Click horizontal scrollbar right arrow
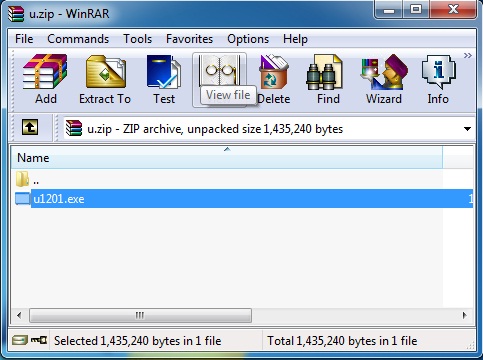The height and width of the screenshot is (360, 483). 465,315
